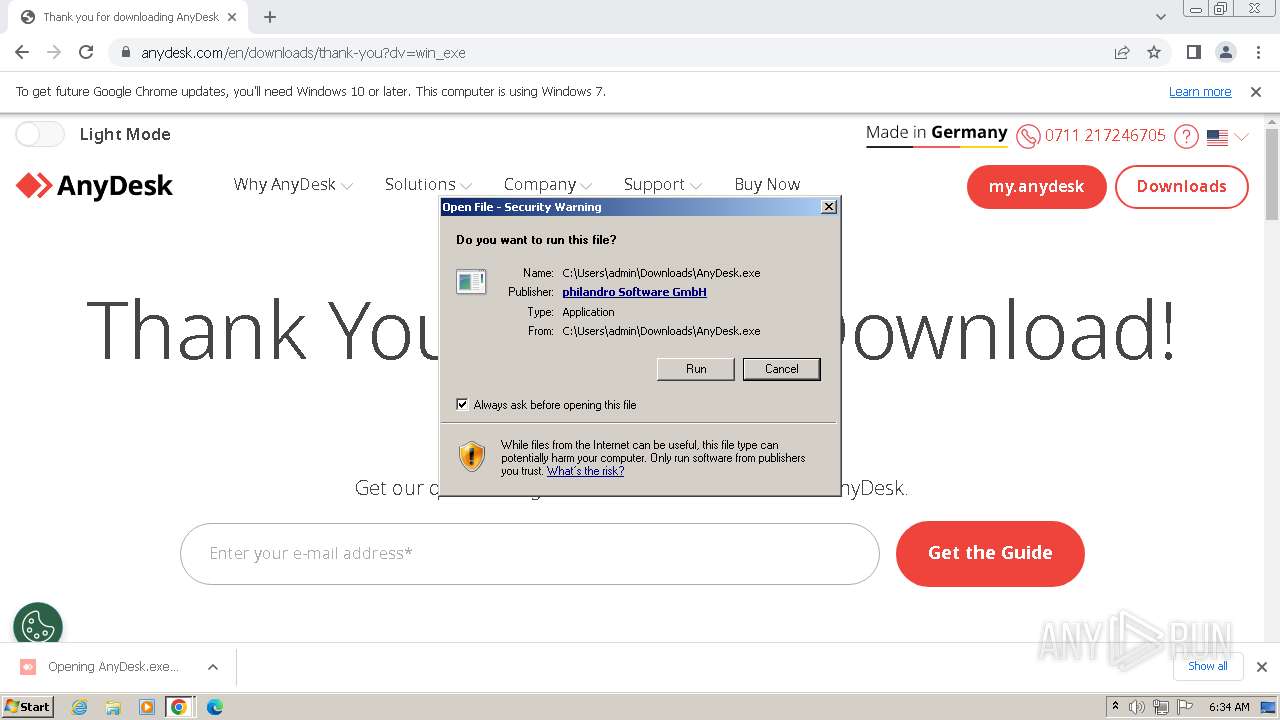Open the Downloads button in the header

point(1181,186)
